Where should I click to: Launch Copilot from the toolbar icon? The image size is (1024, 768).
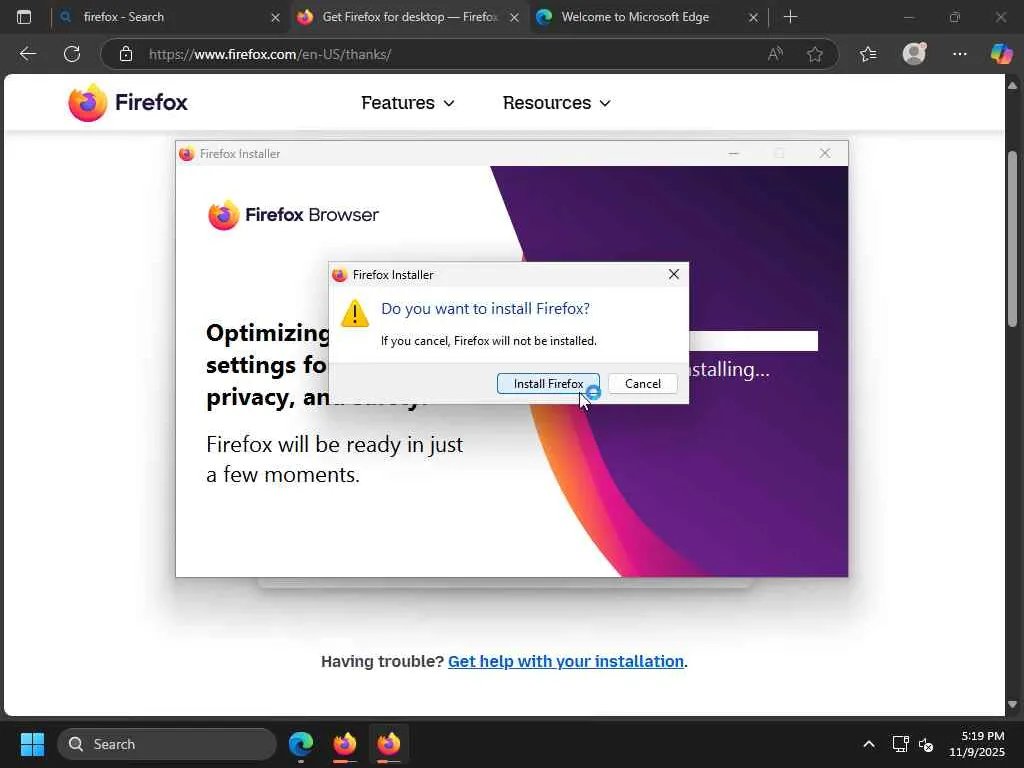coord(1001,54)
